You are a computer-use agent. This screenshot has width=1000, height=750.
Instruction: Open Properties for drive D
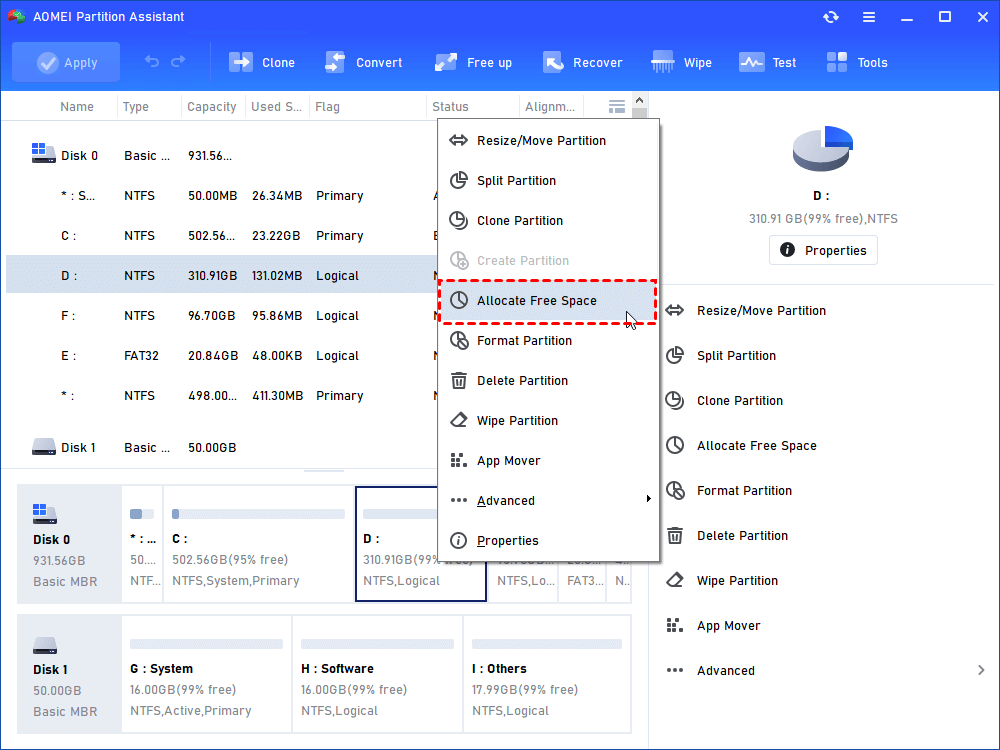pyautogui.click(x=823, y=250)
